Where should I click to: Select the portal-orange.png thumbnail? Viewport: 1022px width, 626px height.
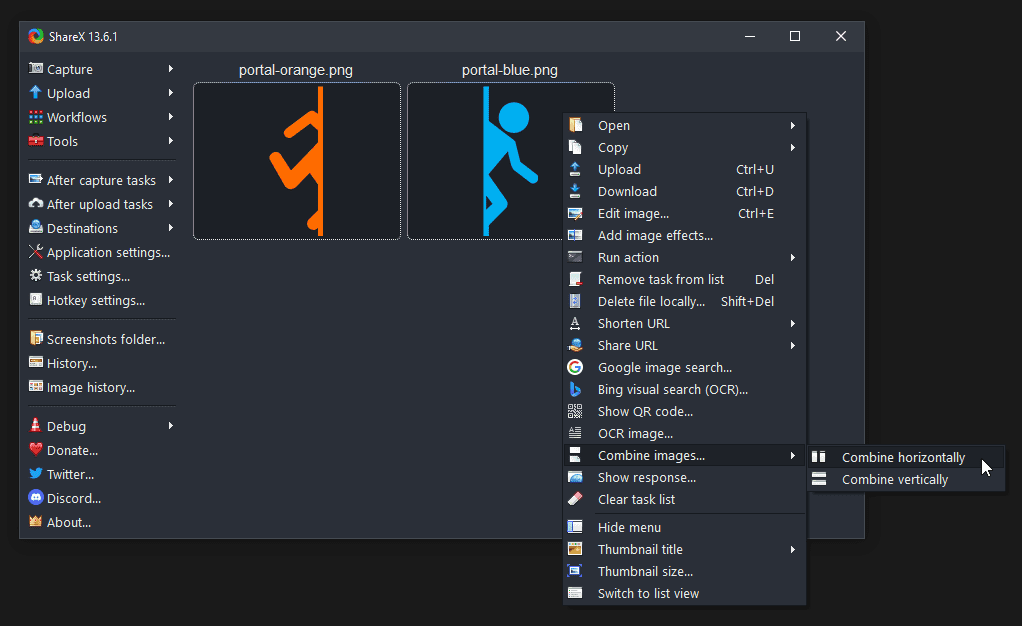point(296,161)
